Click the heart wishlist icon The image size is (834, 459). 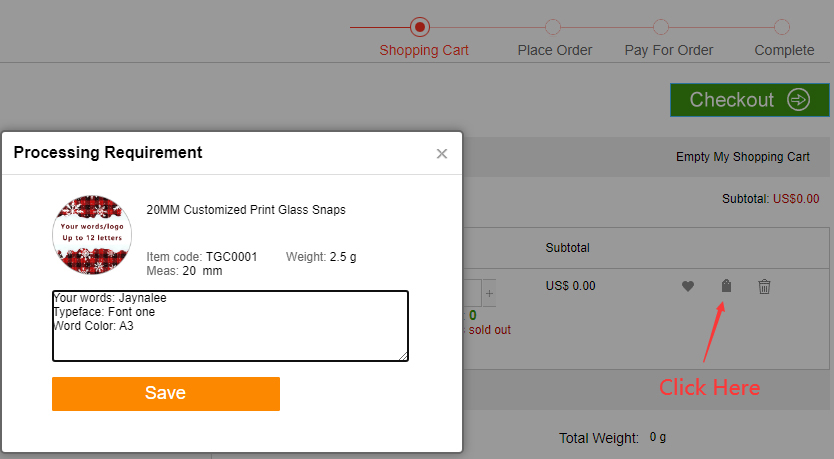point(688,287)
